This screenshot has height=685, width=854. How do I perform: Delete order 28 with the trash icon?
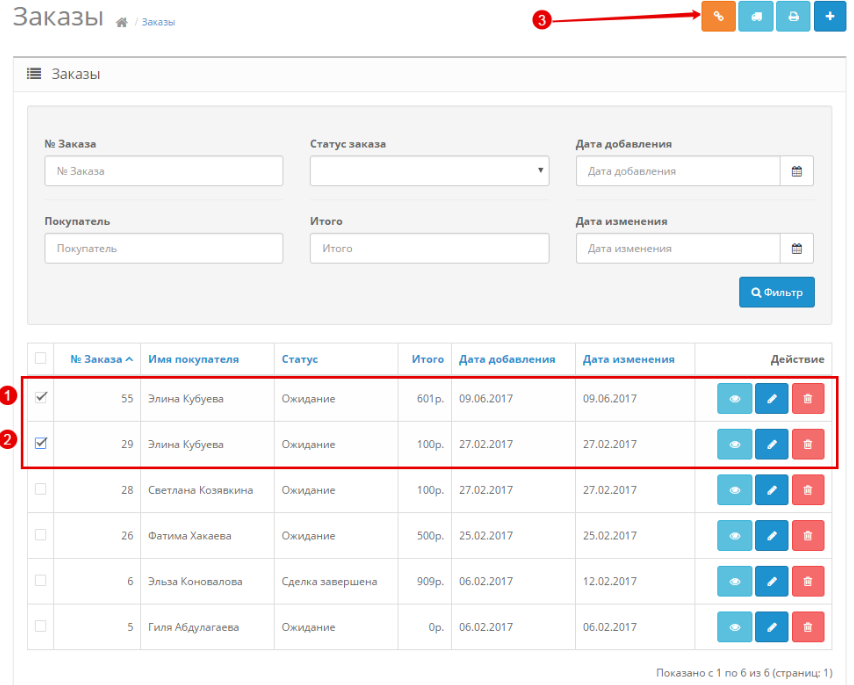pyautogui.click(x=808, y=490)
